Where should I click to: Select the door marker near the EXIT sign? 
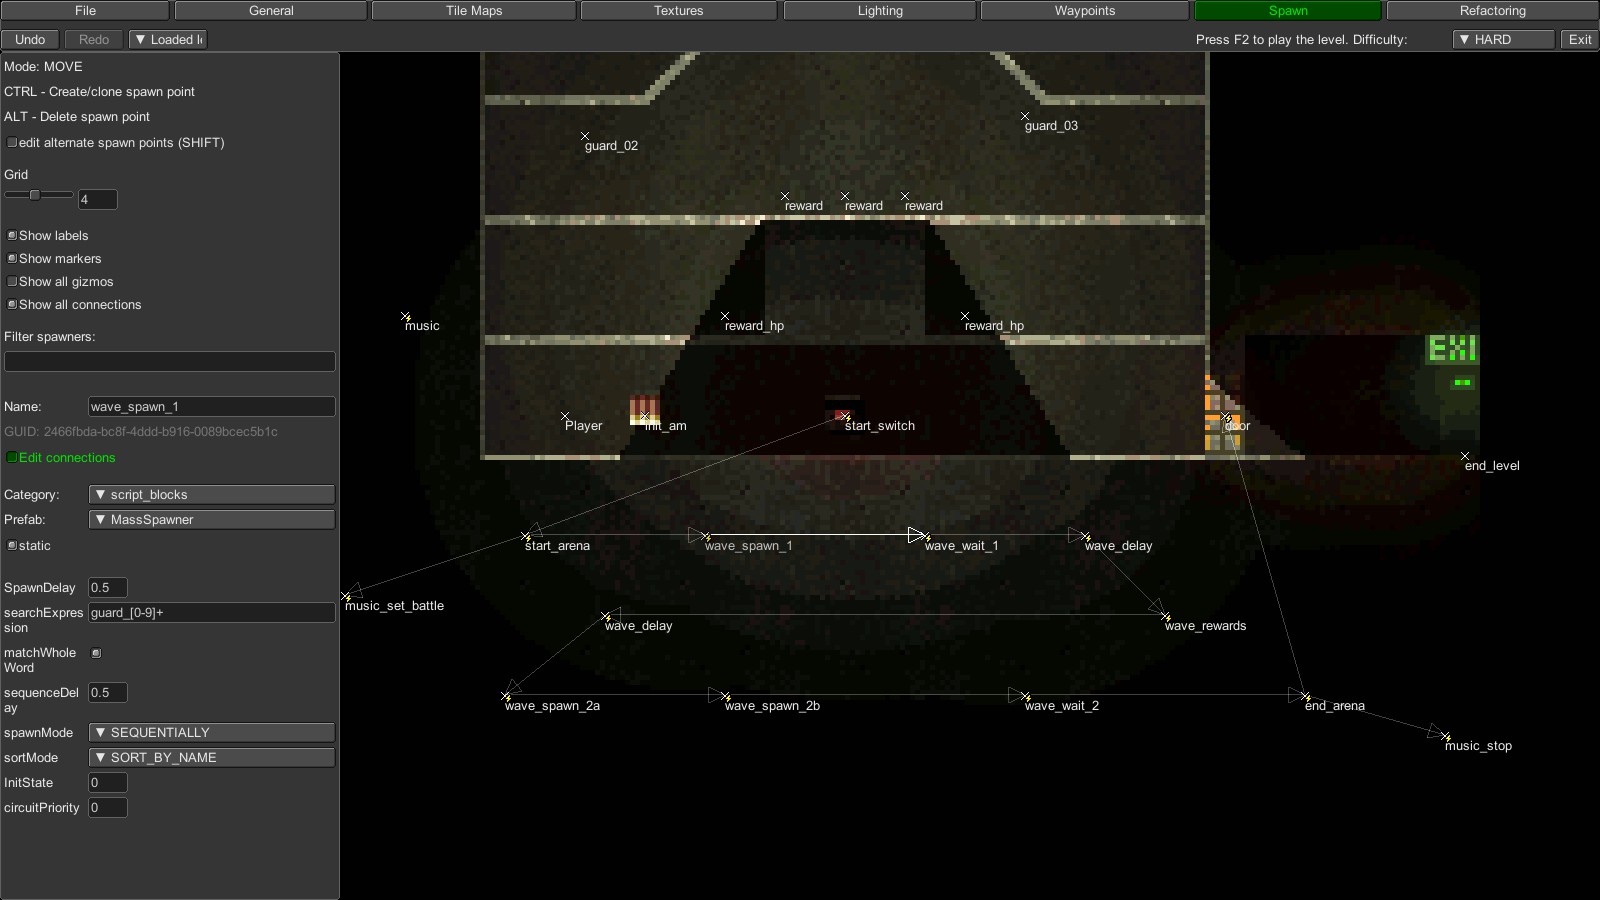coord(1226,417)
